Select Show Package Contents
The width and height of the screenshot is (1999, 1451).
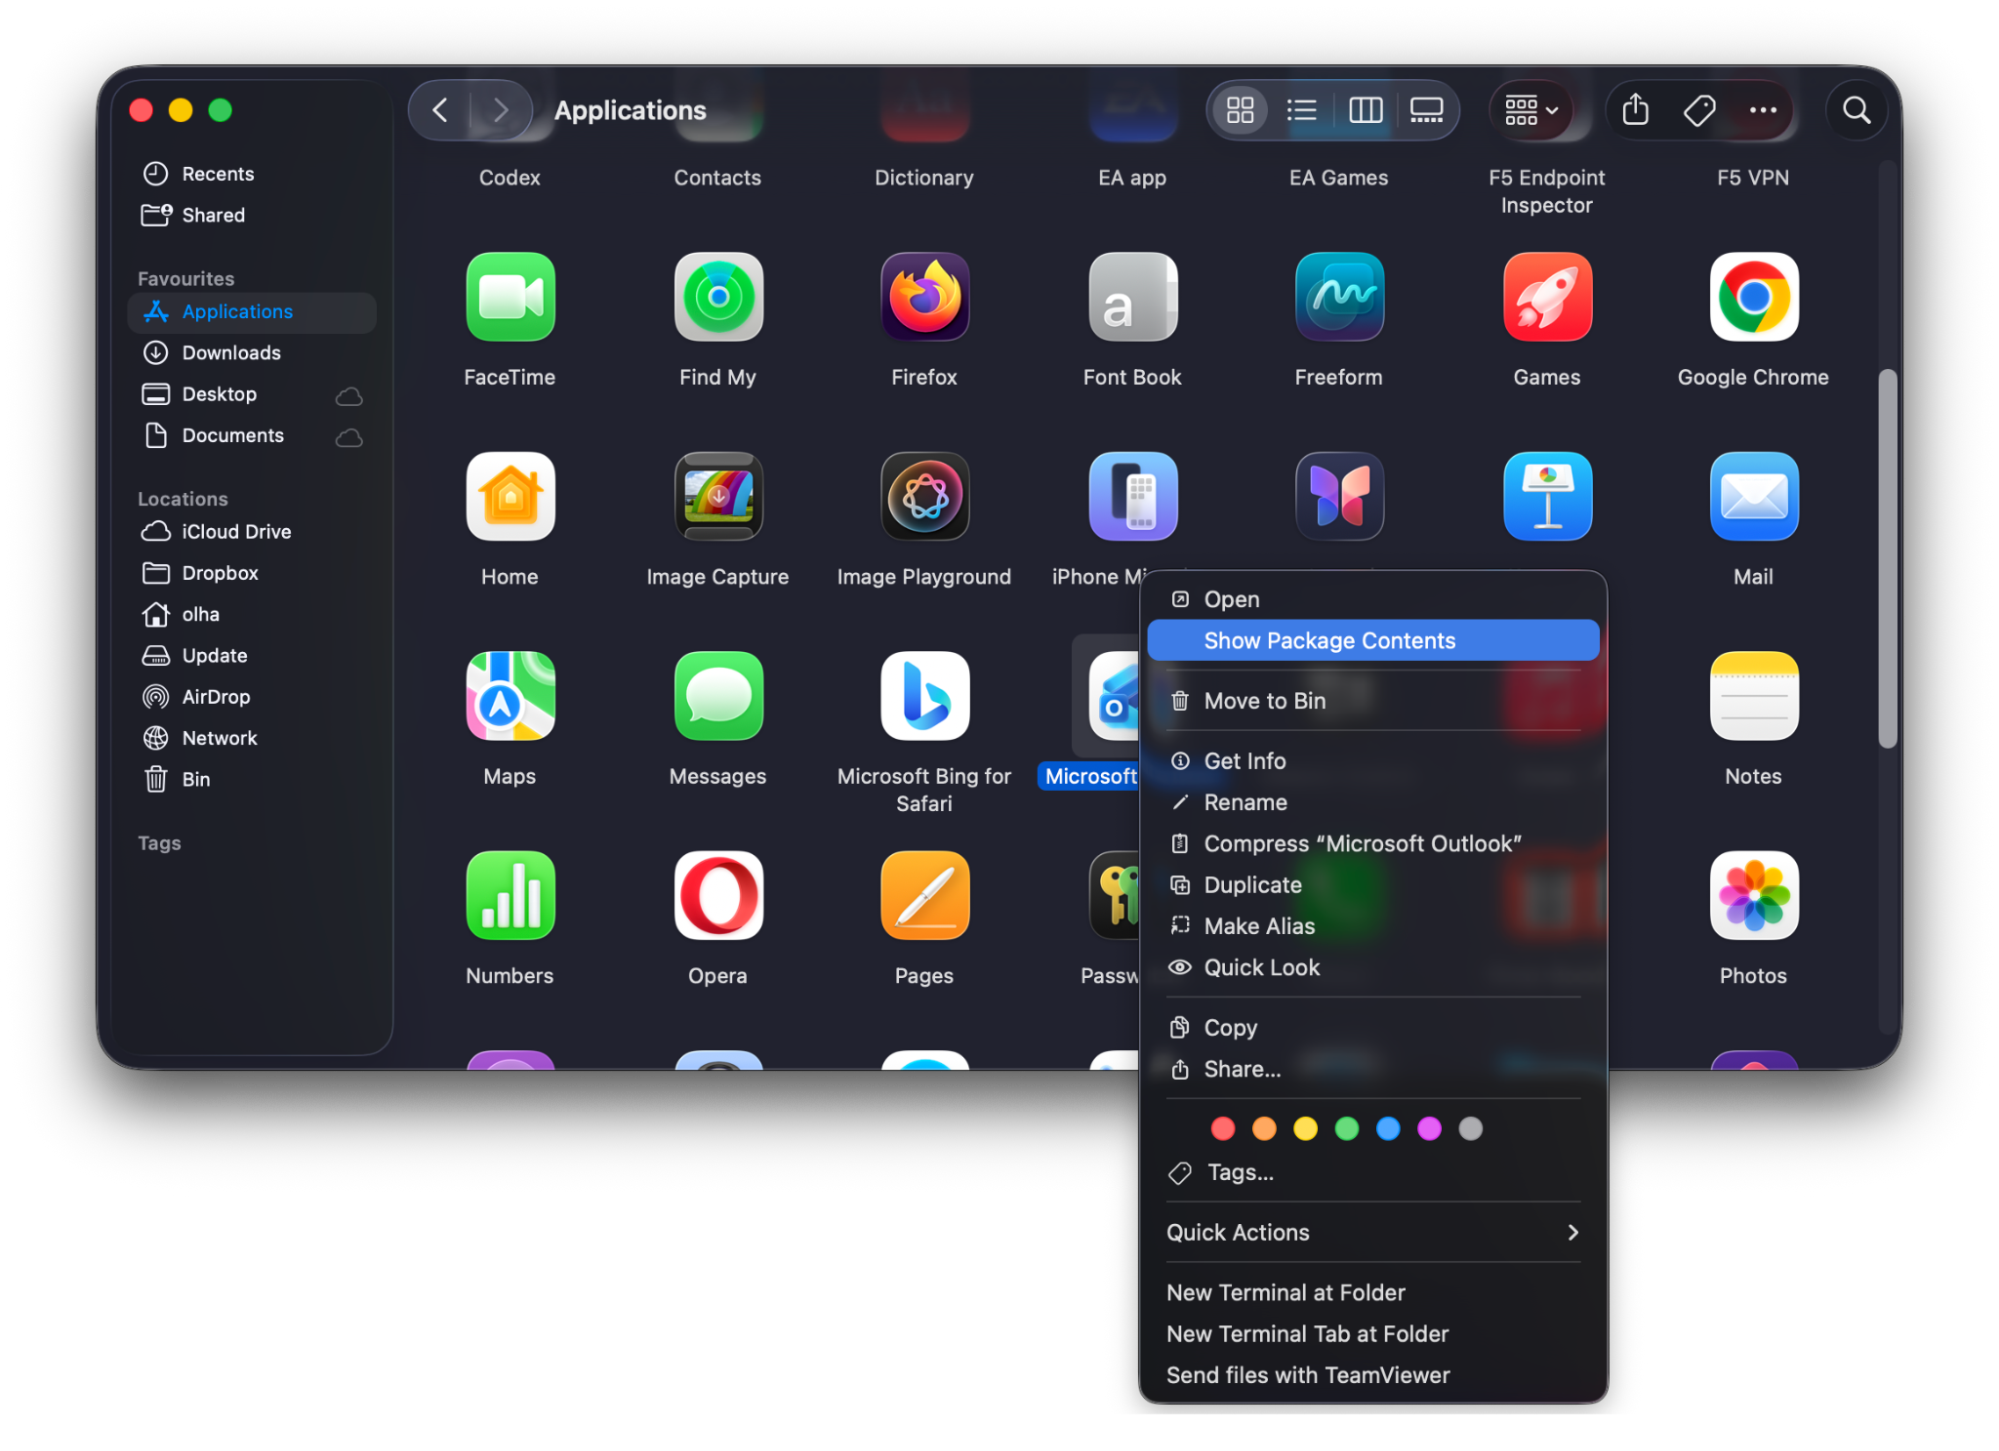[1373, 641]
